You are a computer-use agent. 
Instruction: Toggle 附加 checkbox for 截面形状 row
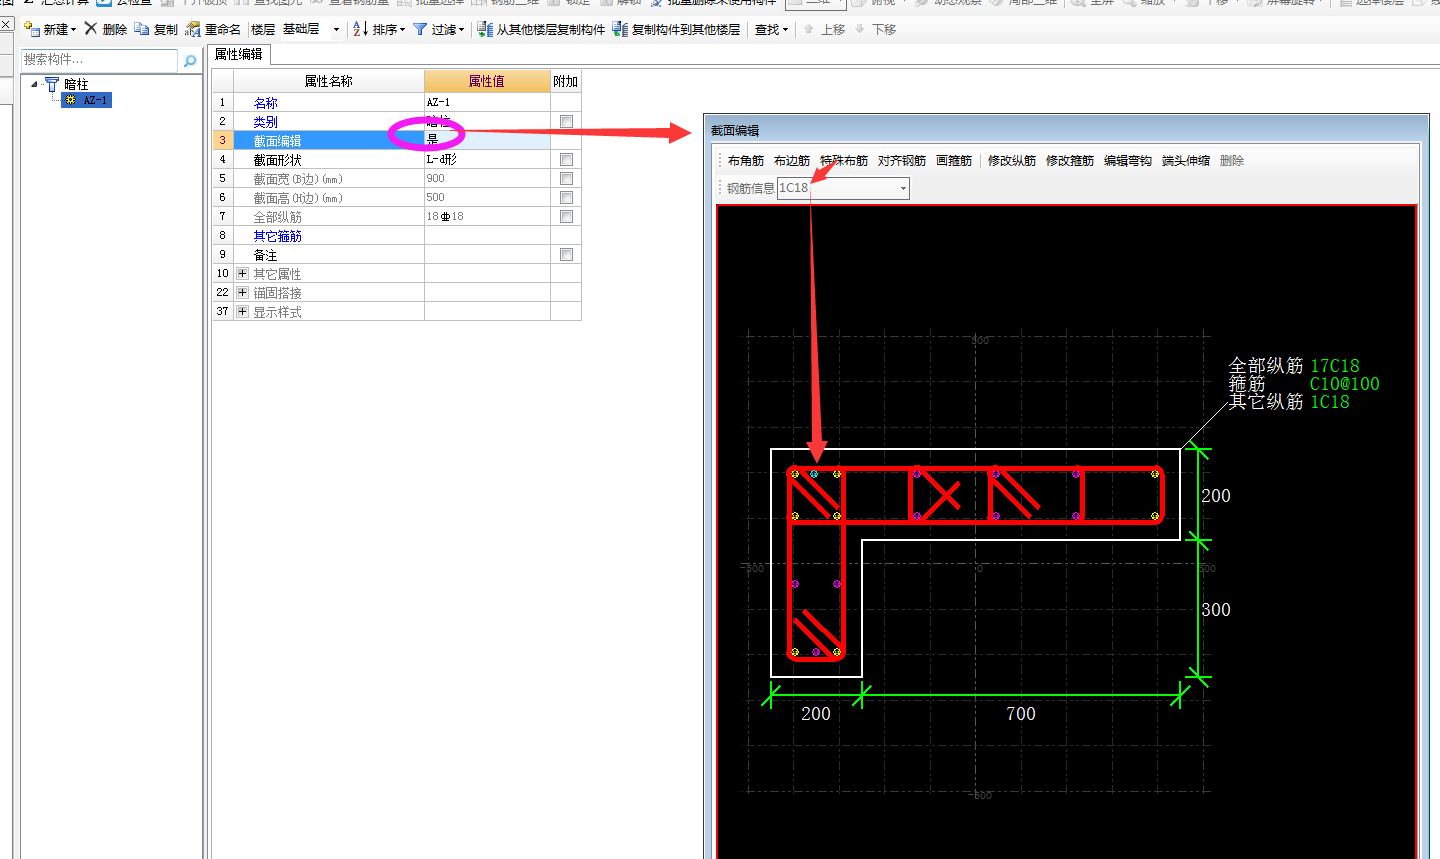click(x=566, y=159)
